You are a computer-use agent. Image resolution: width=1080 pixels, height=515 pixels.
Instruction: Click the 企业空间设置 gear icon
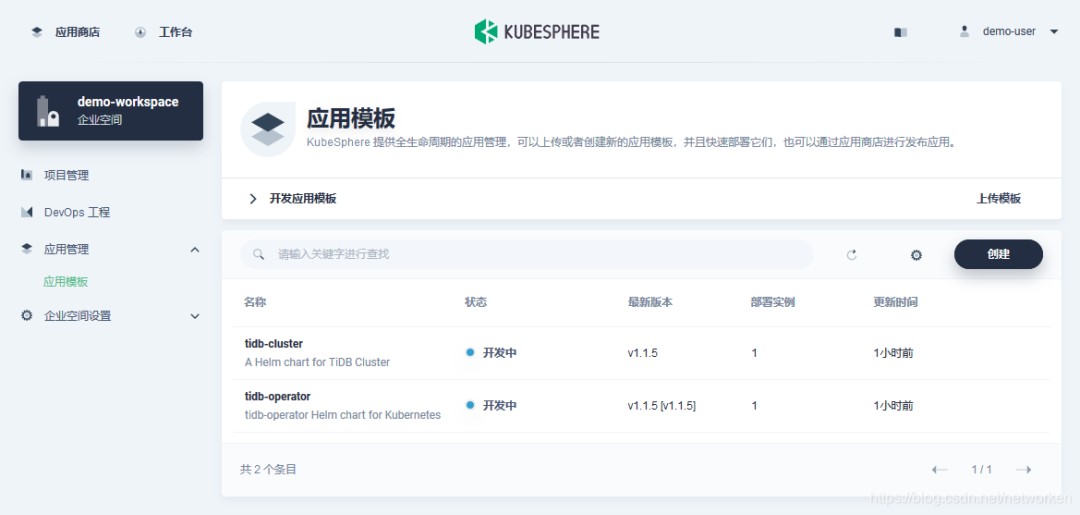pyautogui.click(x=27, y=316)
